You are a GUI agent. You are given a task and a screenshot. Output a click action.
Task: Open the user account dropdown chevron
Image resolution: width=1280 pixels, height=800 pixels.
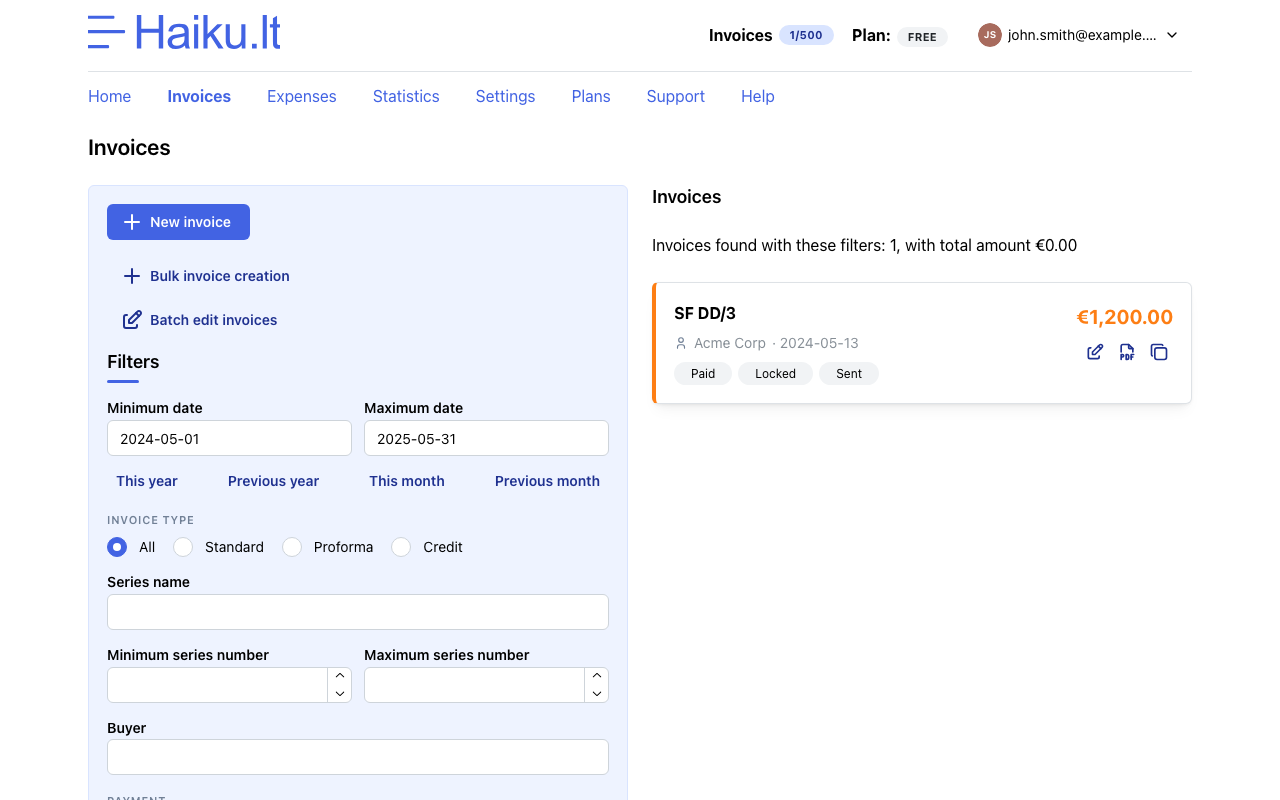point(1172,35)
